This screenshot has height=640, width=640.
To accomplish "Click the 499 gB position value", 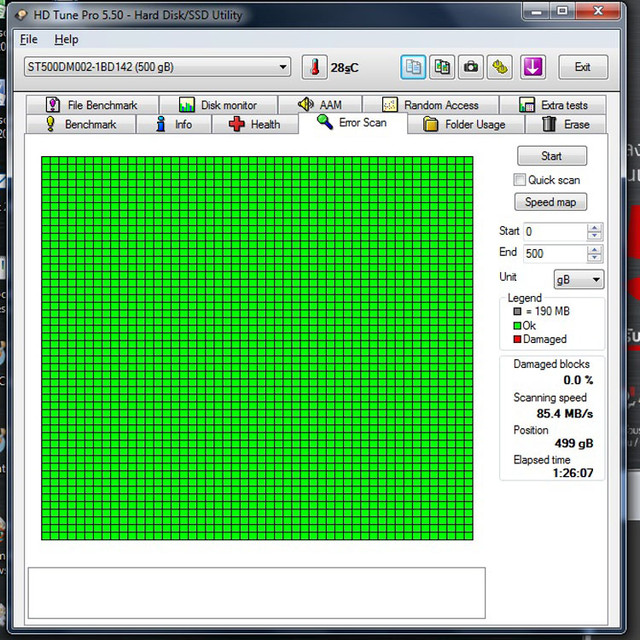I will pyautogui.click(x=573, y=443).
